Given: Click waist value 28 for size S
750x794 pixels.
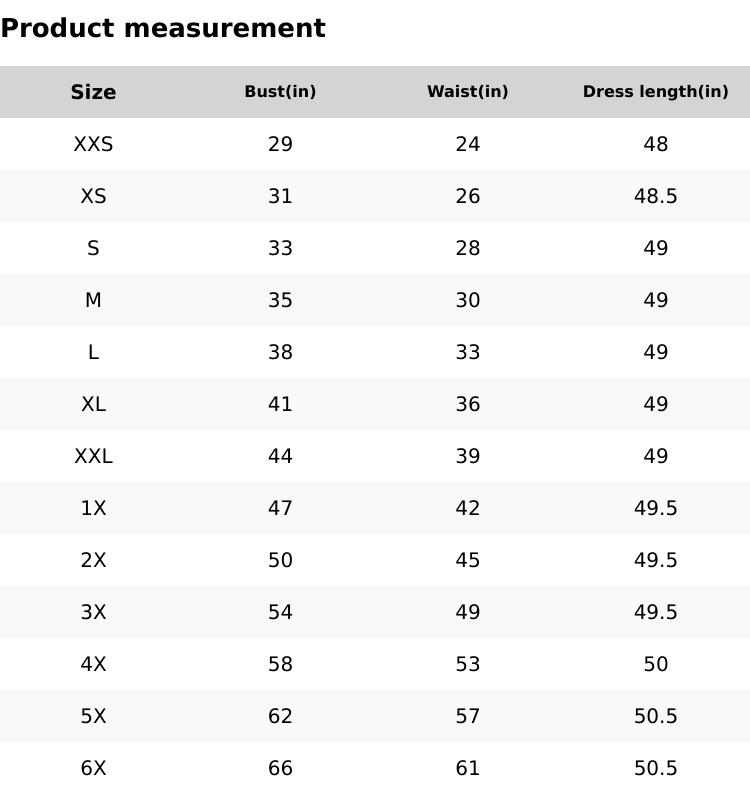Looking at the screenshot, I should pyautogui.click(x=467, y=248).
